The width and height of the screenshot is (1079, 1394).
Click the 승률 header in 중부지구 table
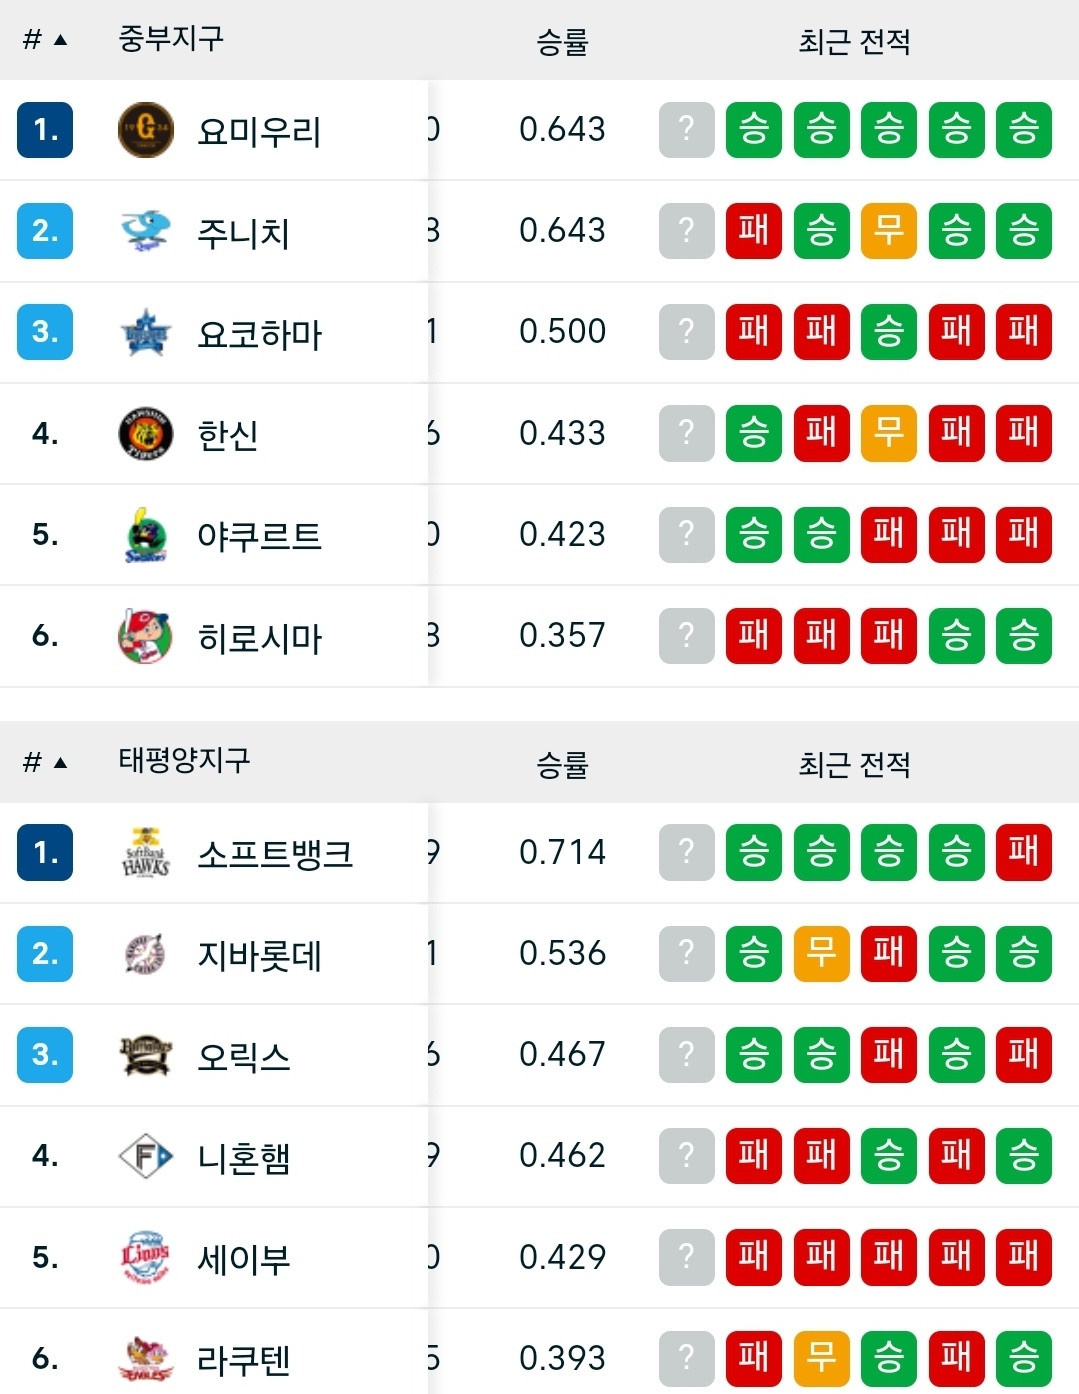click(x=562, y=42)
